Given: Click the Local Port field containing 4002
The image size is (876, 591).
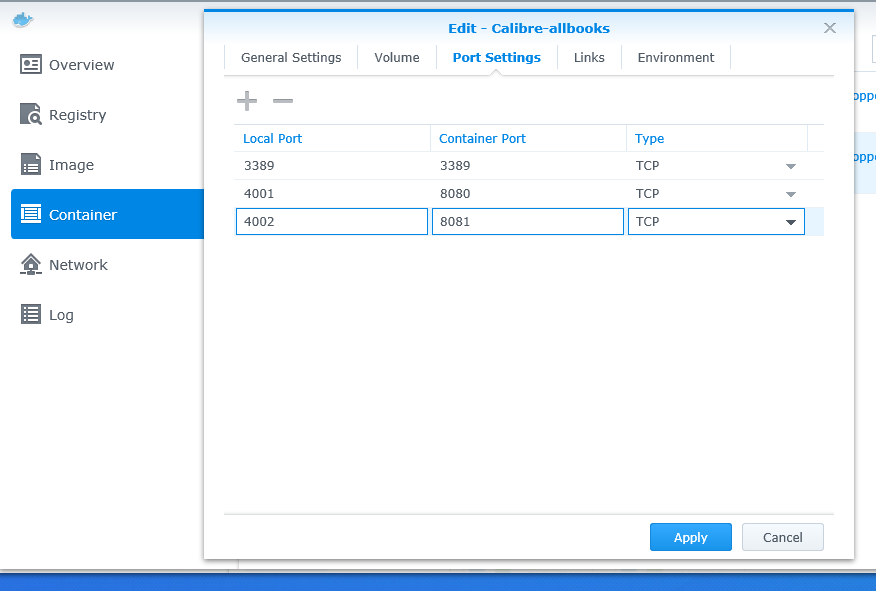Looking at the screenshot, I should [x=332, y=222].
